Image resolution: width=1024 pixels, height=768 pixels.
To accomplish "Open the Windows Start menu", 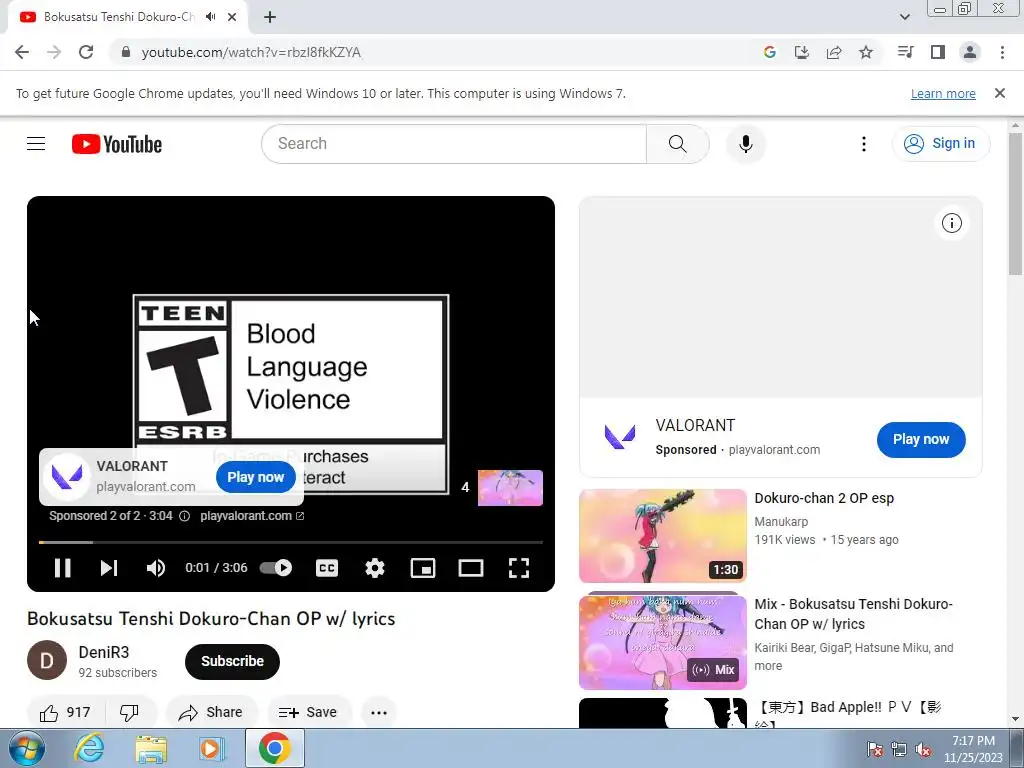I will pos(25,748).
